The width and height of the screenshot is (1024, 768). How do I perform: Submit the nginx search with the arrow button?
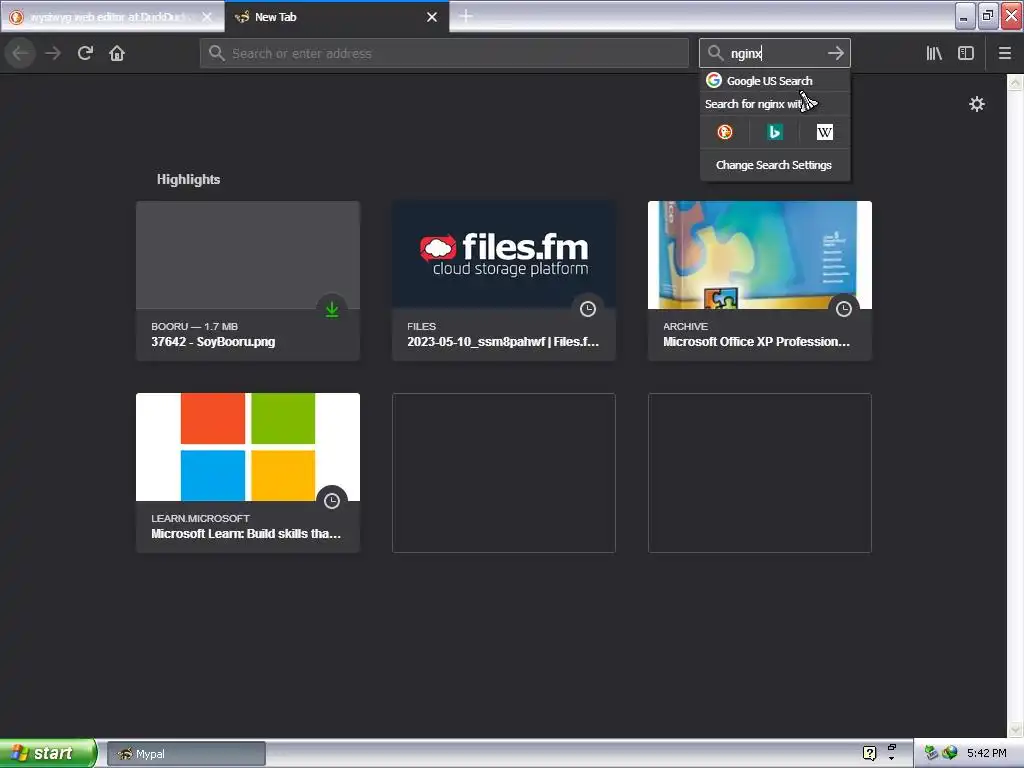click(836, 53)
